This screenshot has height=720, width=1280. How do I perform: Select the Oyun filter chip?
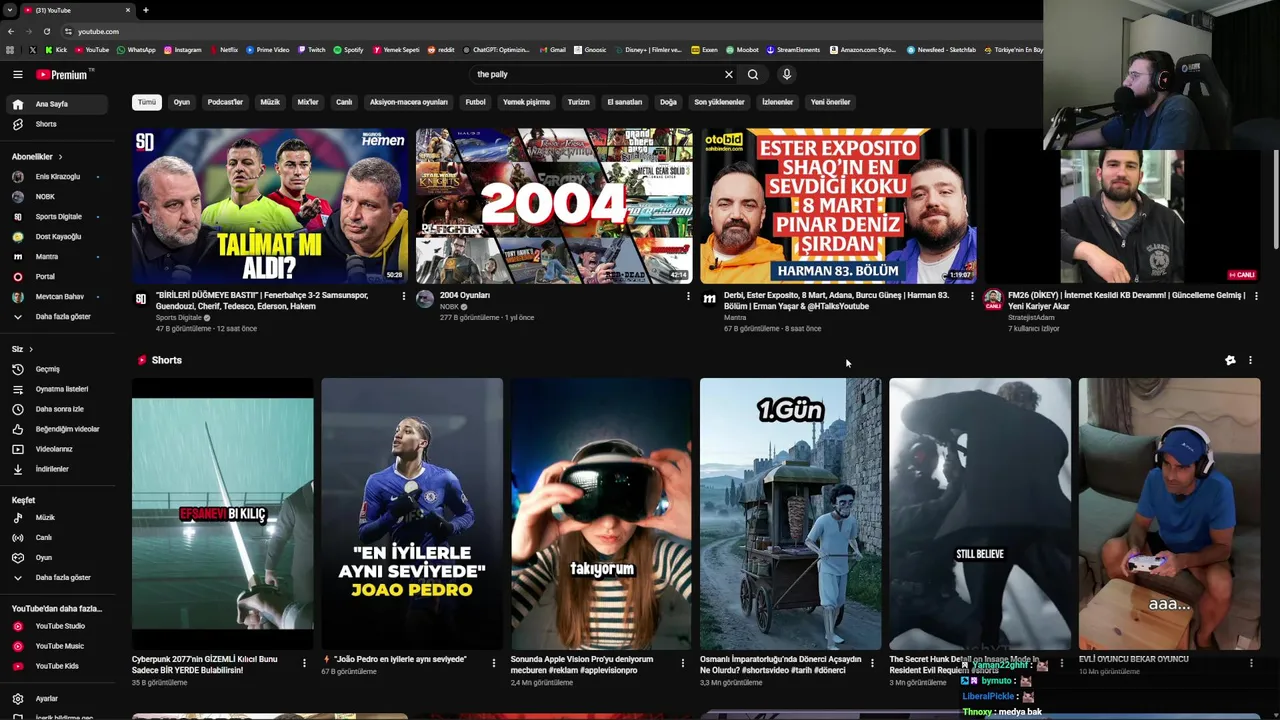(x=181, y=102)
